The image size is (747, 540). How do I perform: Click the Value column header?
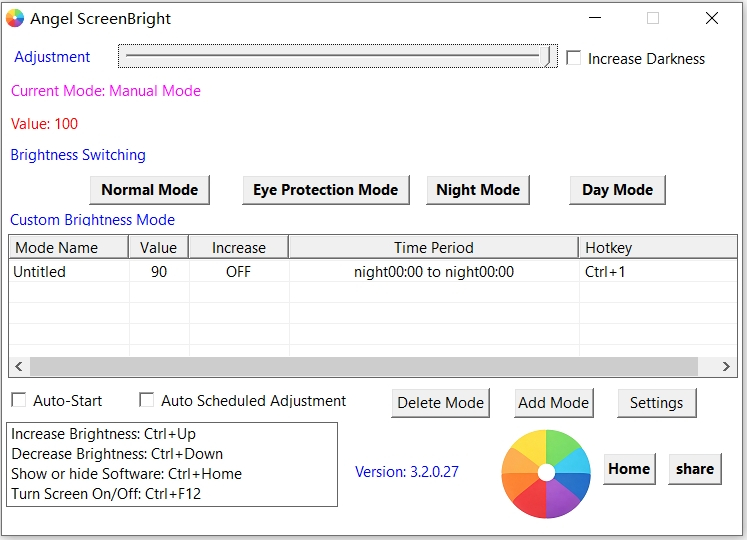point(159,247)
